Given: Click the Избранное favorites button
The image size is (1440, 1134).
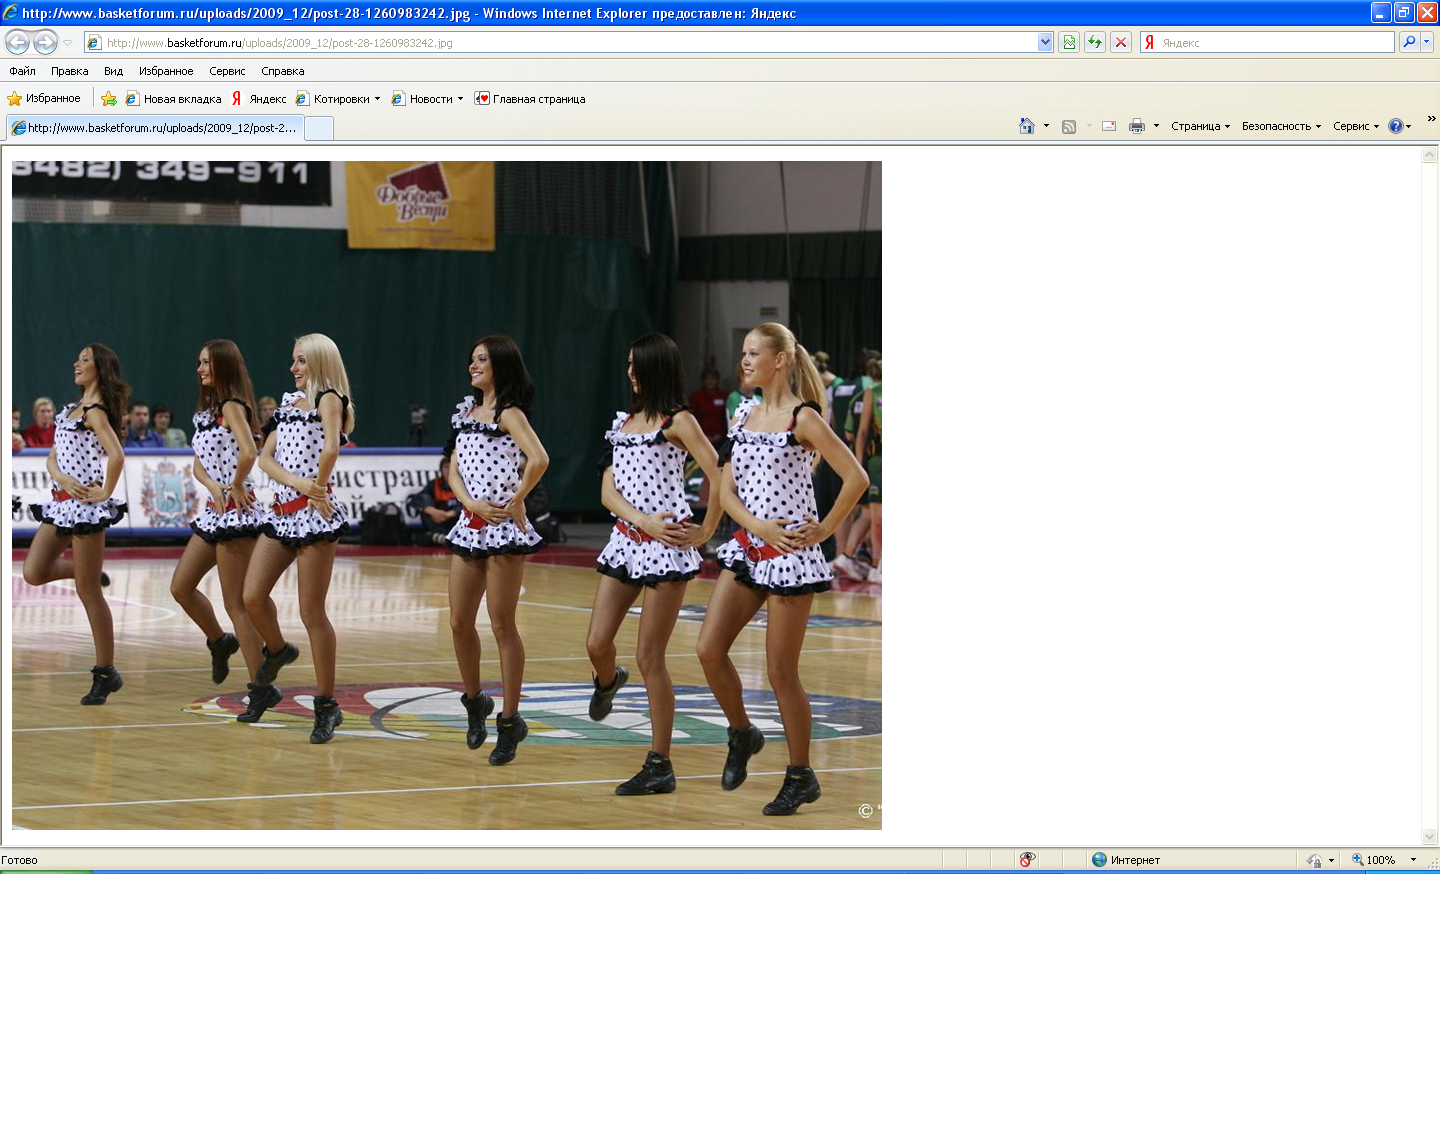Looking at the screenshot, I should tap(44, 99).
